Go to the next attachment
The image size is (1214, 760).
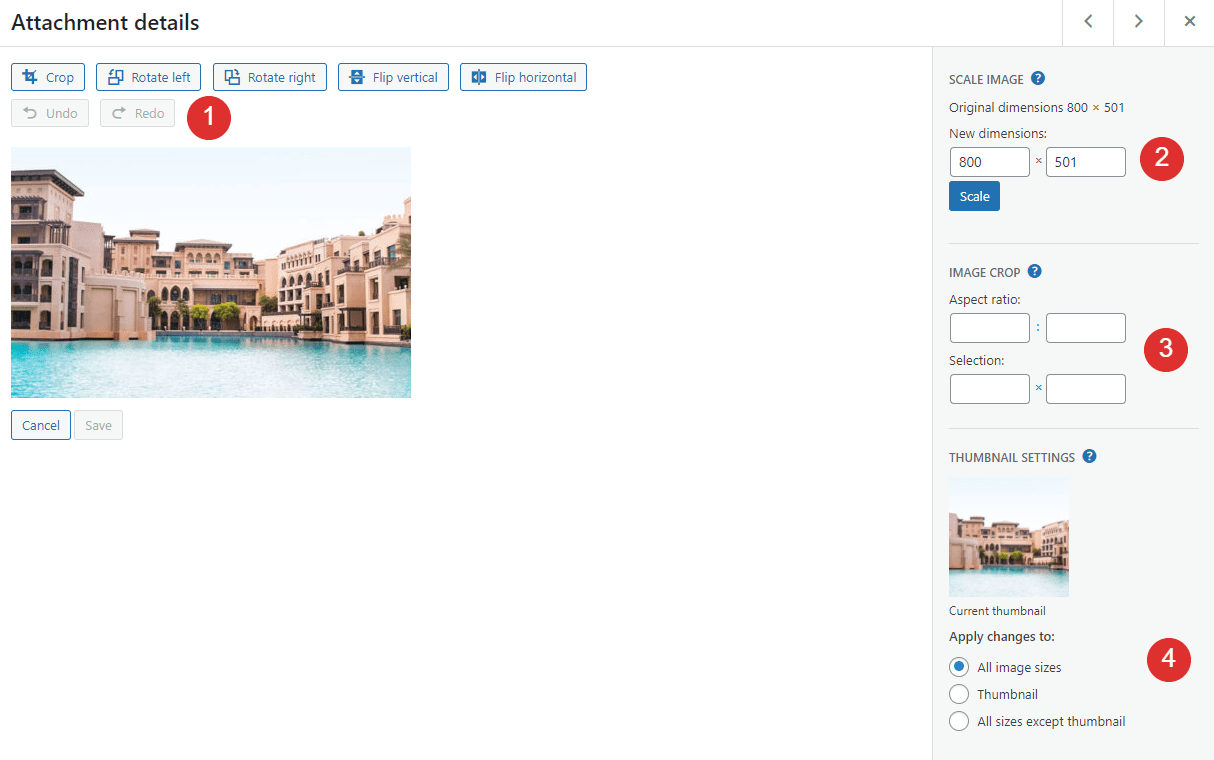(x=1138, y=22)
